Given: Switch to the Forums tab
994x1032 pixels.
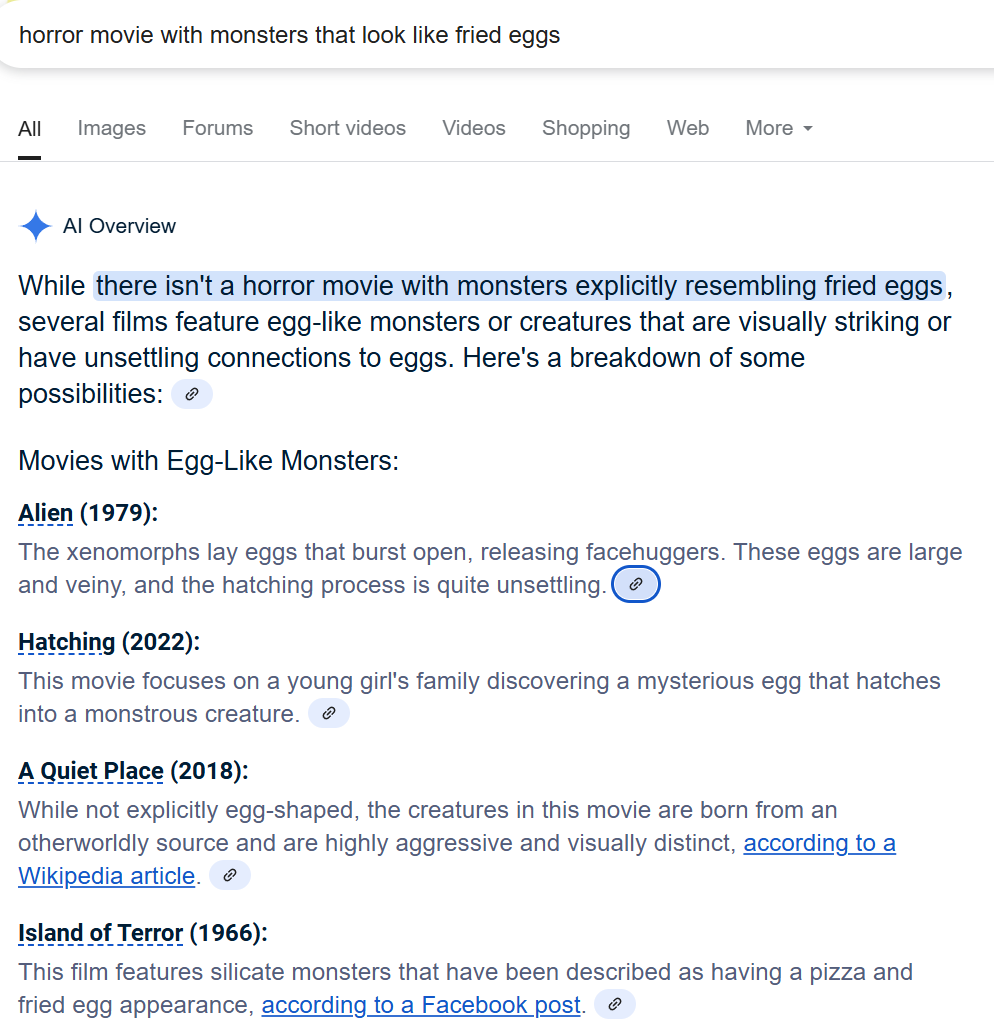Looking at the screenshot, I should (218, 128).
